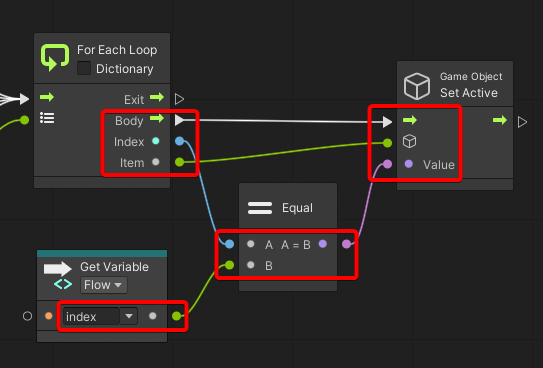The height and width of the screenshot is (368, 543).
Task: Click the blue Index output port
Action: (x=179, y=141)
